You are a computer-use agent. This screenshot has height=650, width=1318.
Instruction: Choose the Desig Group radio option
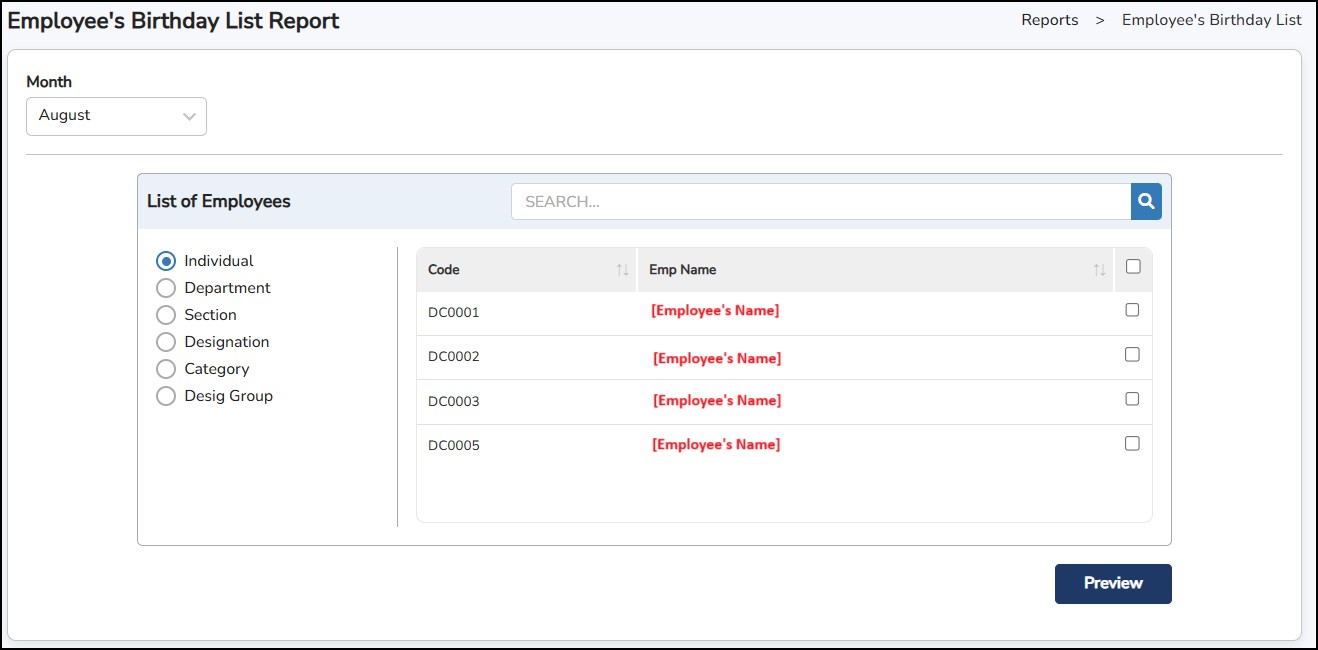click(x=166, y=396)
